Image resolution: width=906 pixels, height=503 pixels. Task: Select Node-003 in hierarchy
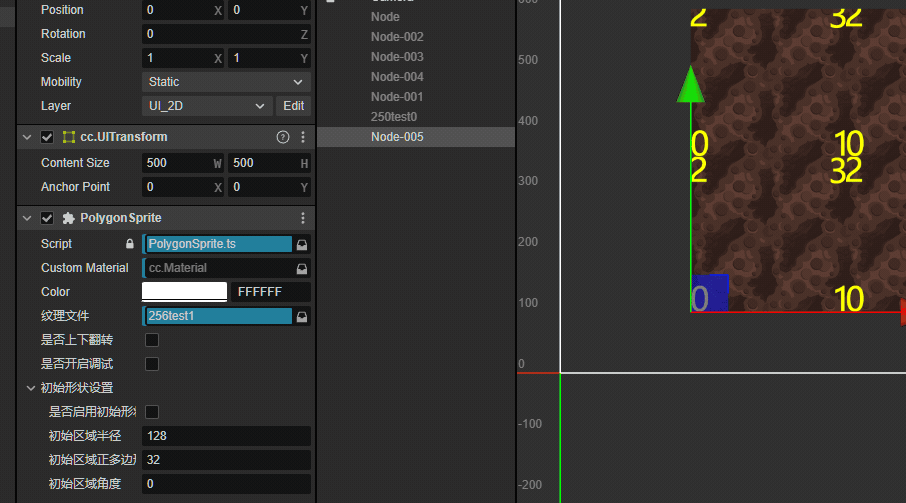(x=397, y=57)
